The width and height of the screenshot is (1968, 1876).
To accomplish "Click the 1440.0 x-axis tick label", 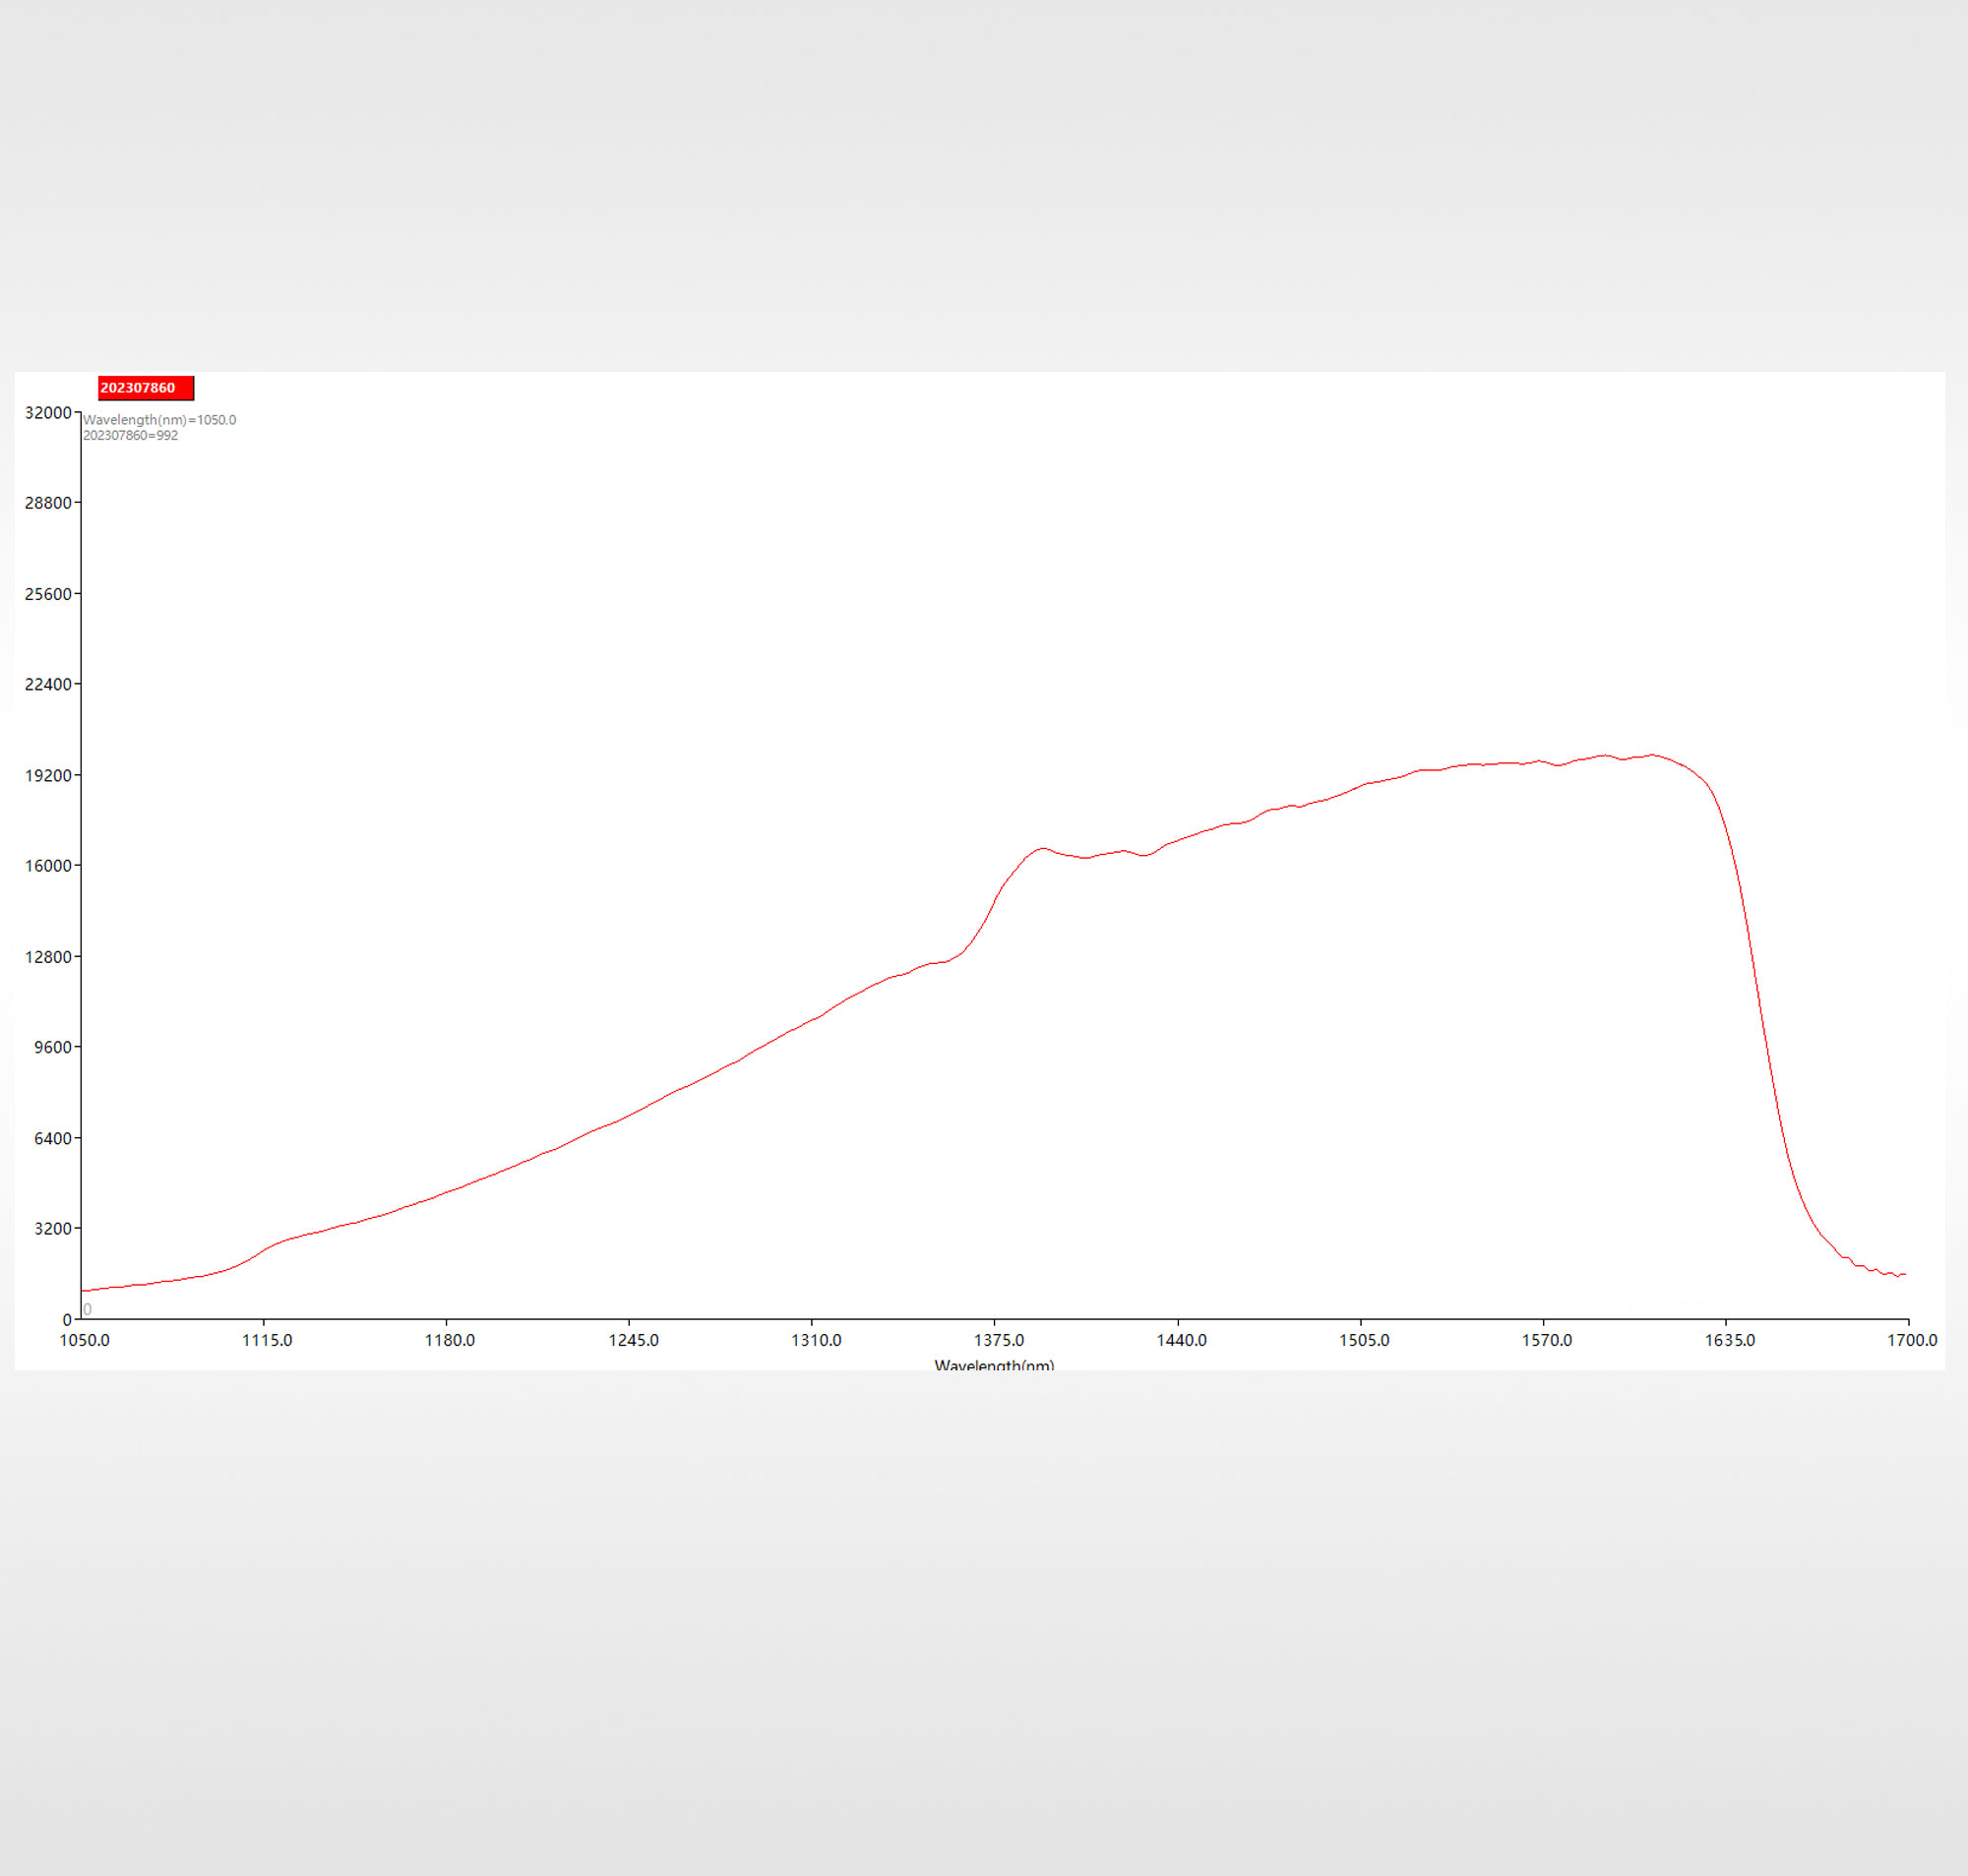I will tap(1181, 1340).
